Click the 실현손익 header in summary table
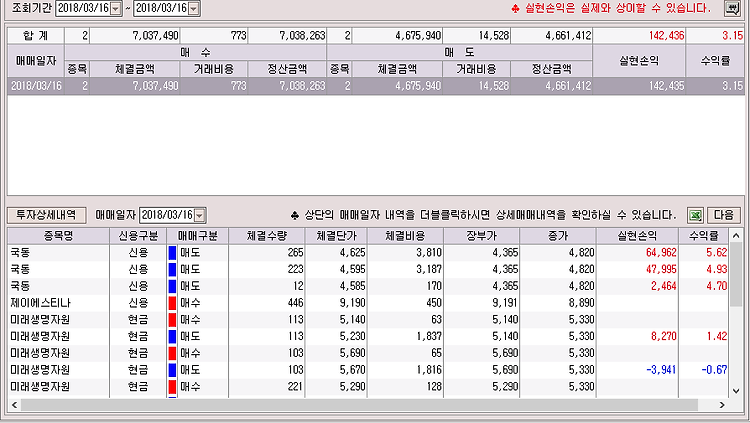The image size is (750, 423). (639, 61)
